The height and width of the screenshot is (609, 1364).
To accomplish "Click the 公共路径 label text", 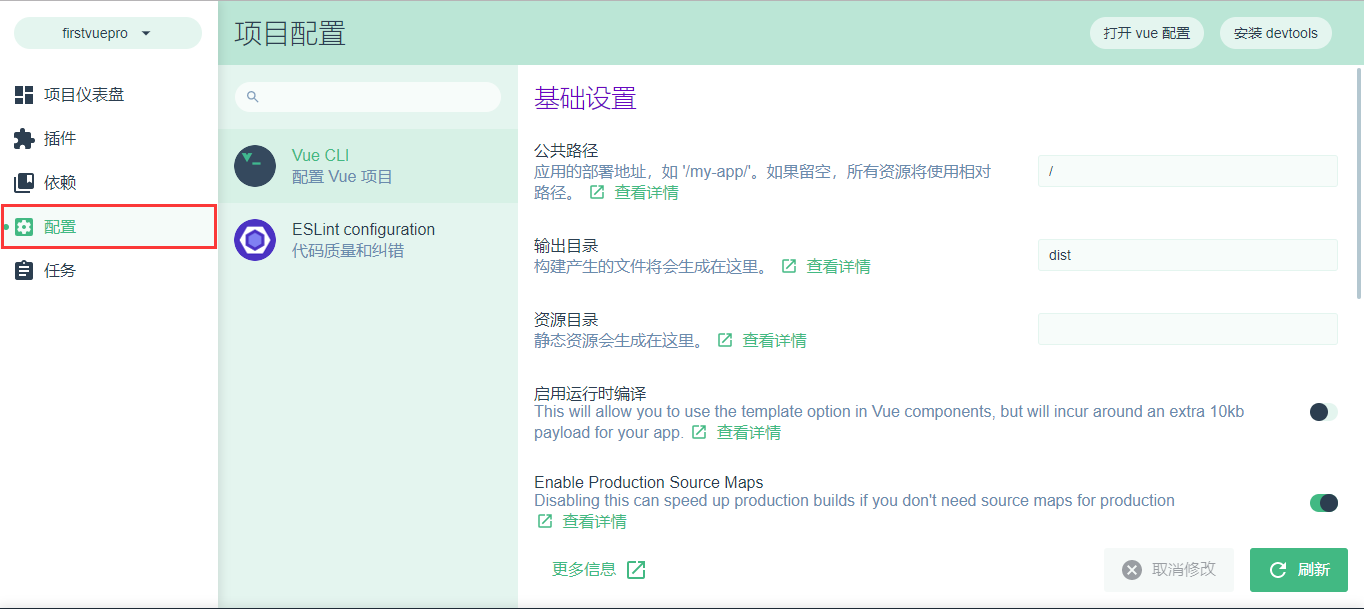I will [x=566, y=151].
